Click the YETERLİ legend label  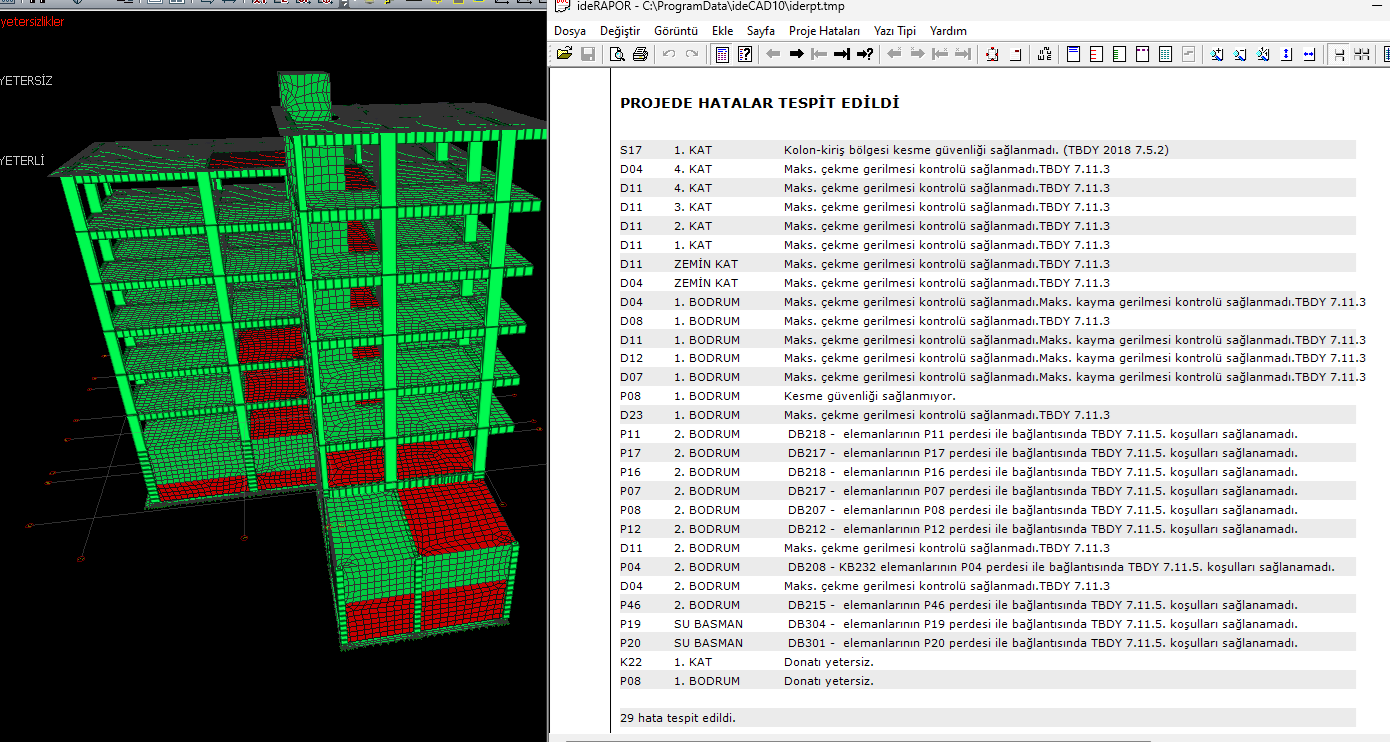tap(23, 160)
